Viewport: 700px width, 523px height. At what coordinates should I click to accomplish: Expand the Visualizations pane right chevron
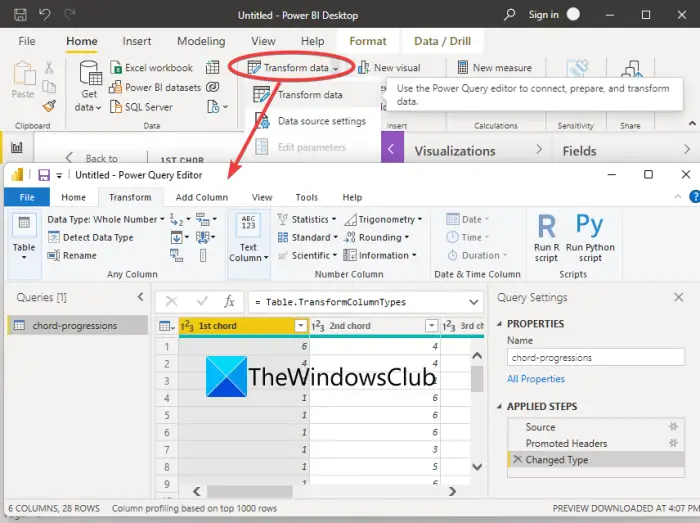[x=539, y=149]
